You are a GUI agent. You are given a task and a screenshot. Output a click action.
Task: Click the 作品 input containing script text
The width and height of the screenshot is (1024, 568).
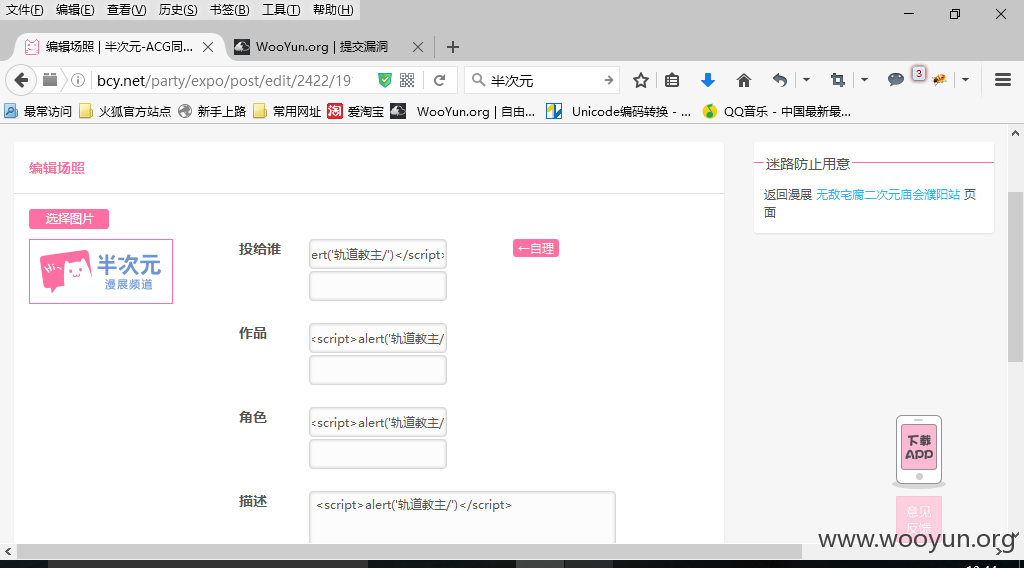click(378, 338)
